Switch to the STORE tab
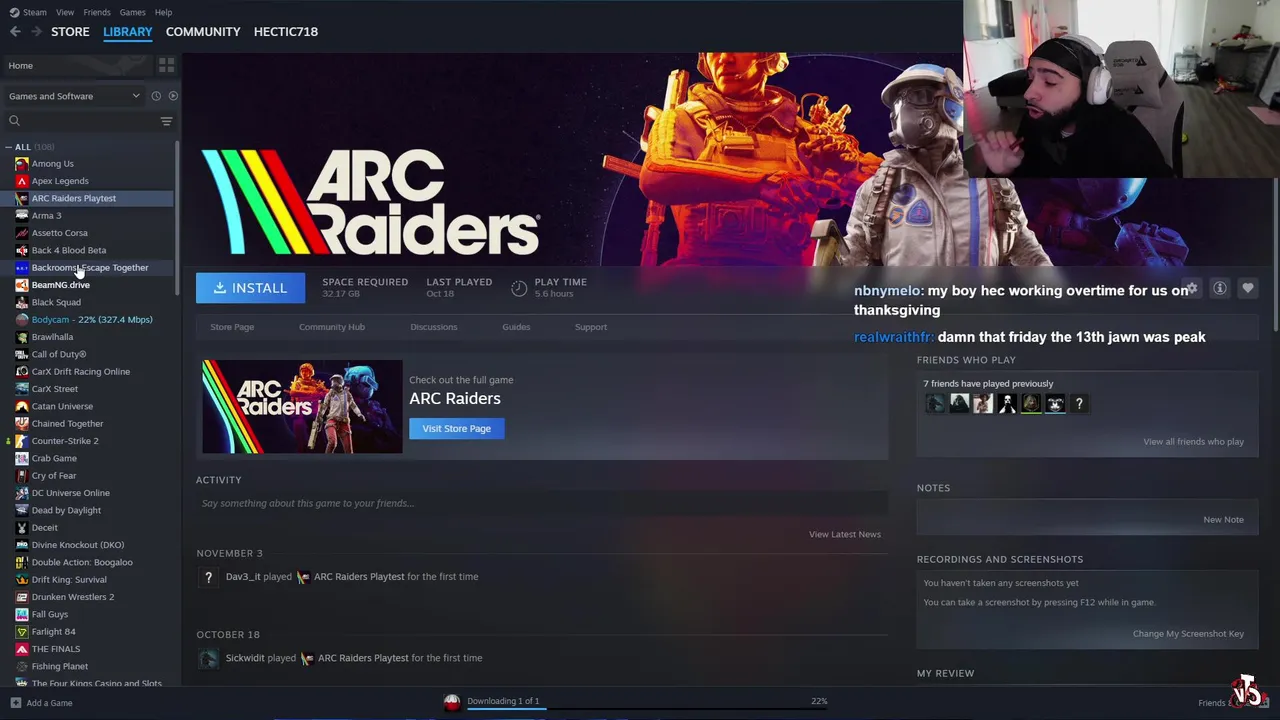The width and height of the screenshot is (1280, 720). pos(70,32)
